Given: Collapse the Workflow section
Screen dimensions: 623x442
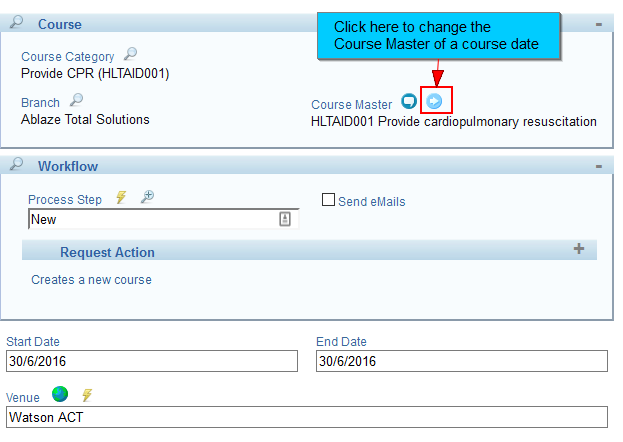Looking at the screenshot, I should [x=599, y=167].
